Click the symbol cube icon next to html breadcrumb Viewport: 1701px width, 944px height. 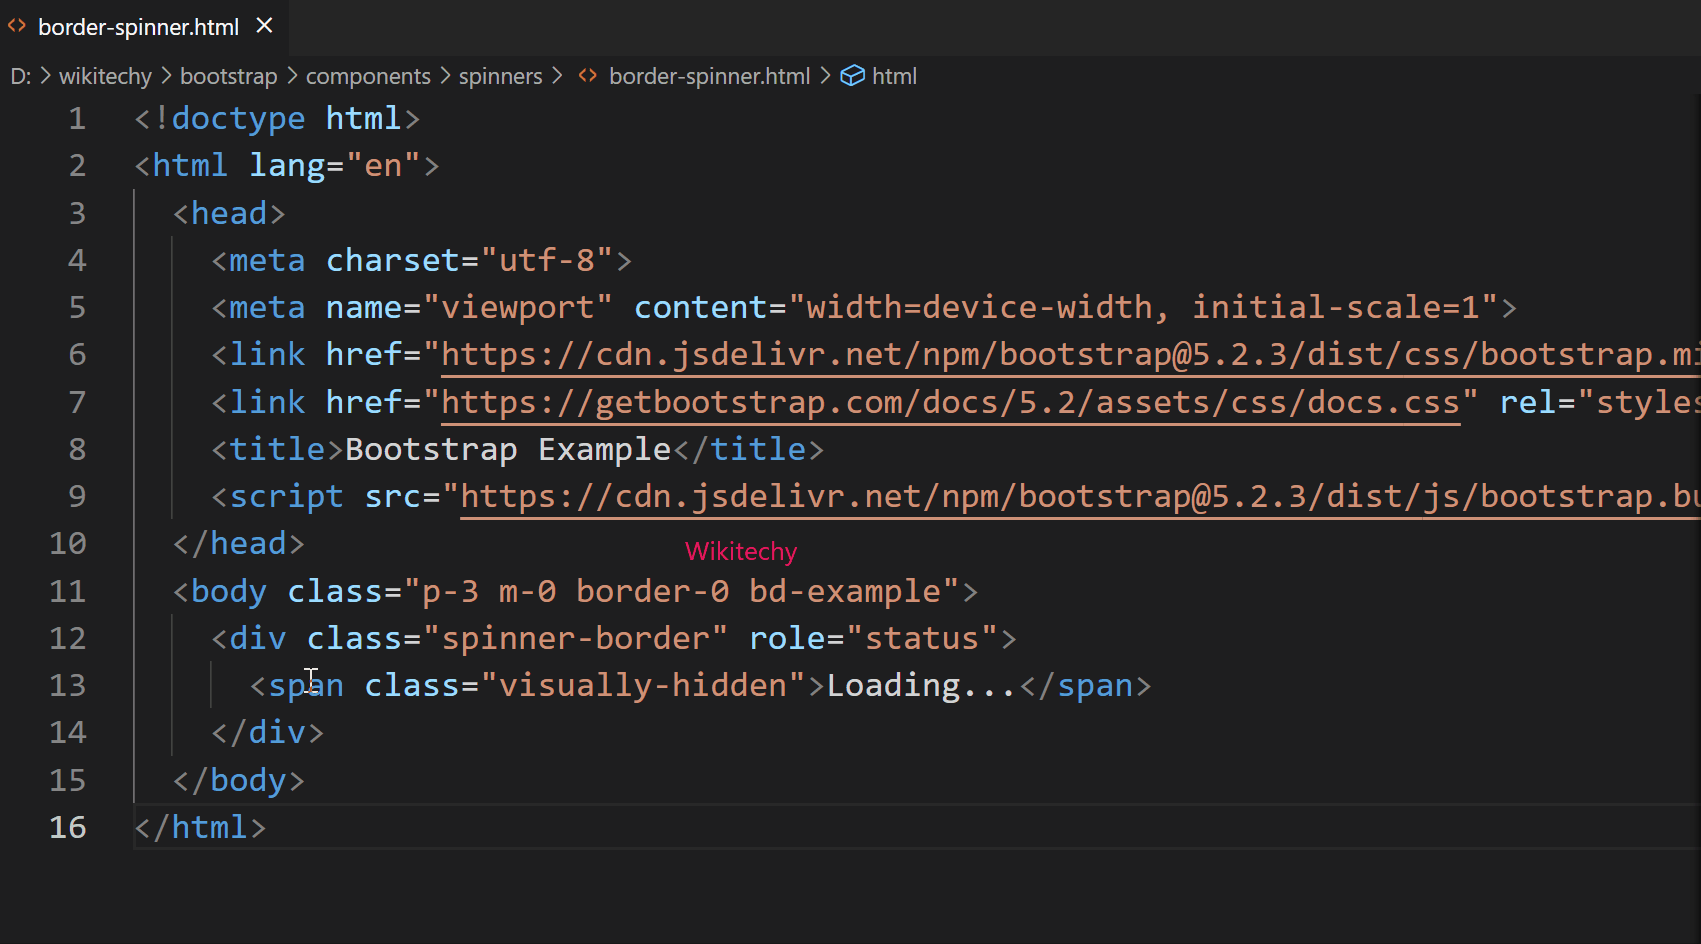[851, 75]
